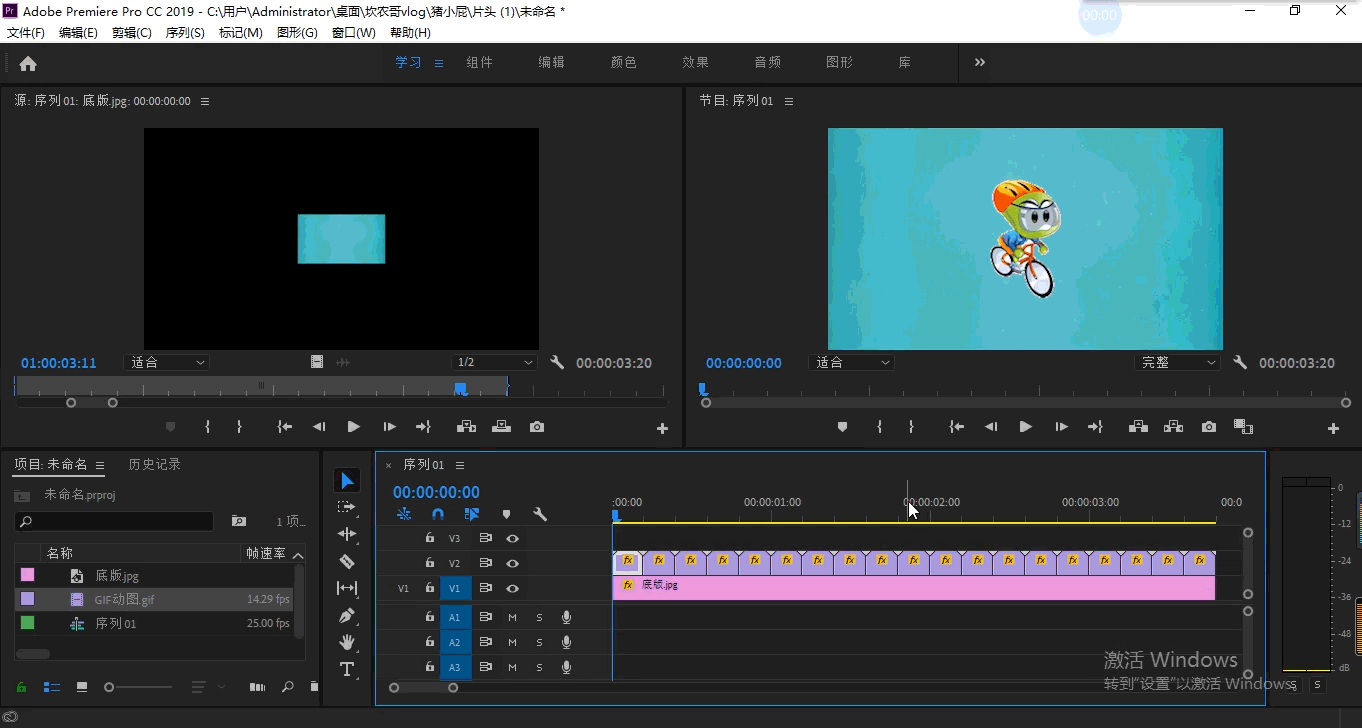Solo track A2
Screen dimensions: 1362x728
coord(539,642)
